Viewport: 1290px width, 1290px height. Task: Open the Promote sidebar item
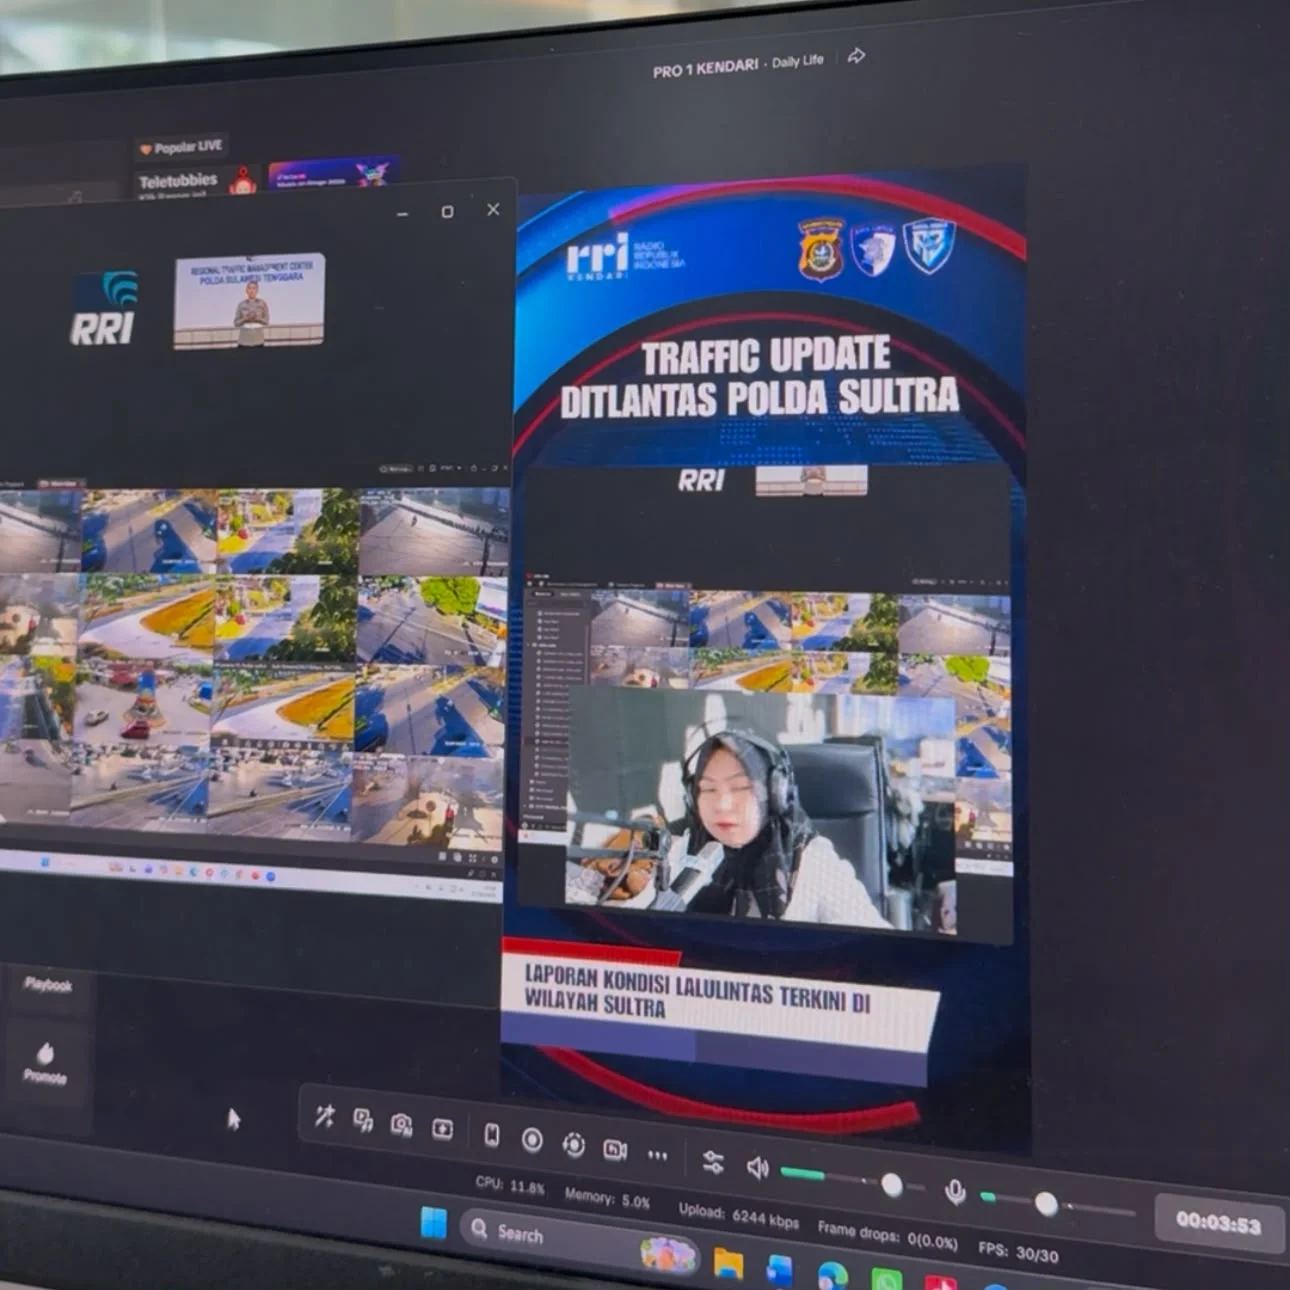tap(45, 1064)
